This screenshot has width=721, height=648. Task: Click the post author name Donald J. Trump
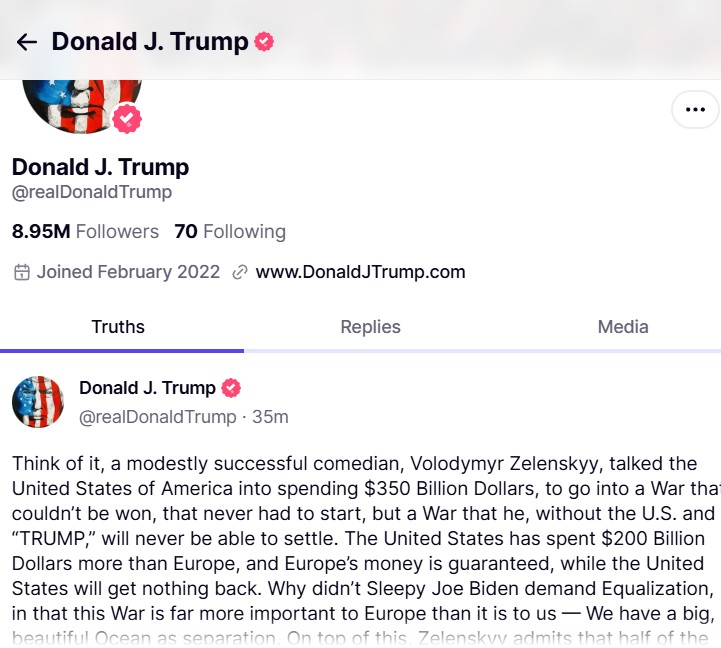point(147,388)
